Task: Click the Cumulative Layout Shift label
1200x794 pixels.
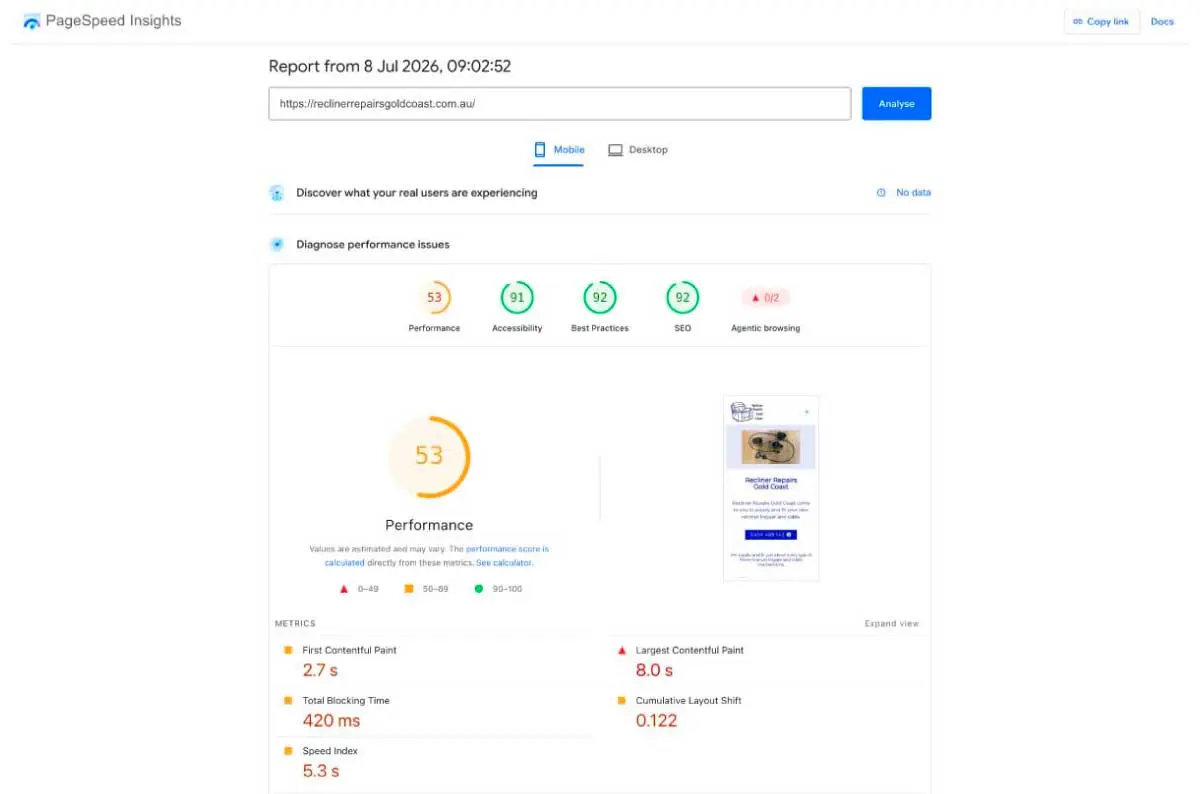Action: pyautogui.click(x=688, y=700)
